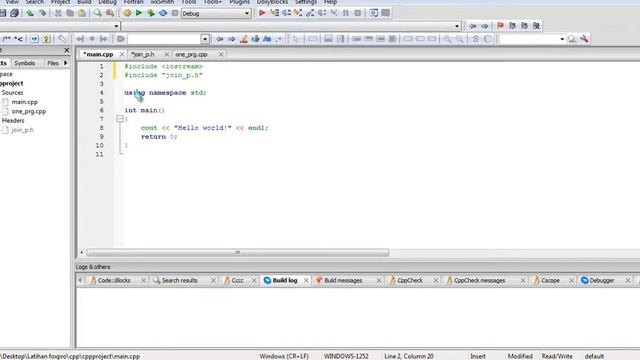Close the one_prg.cpp editor tab
Screen dimensions: 640x360
tap(221, 54)
